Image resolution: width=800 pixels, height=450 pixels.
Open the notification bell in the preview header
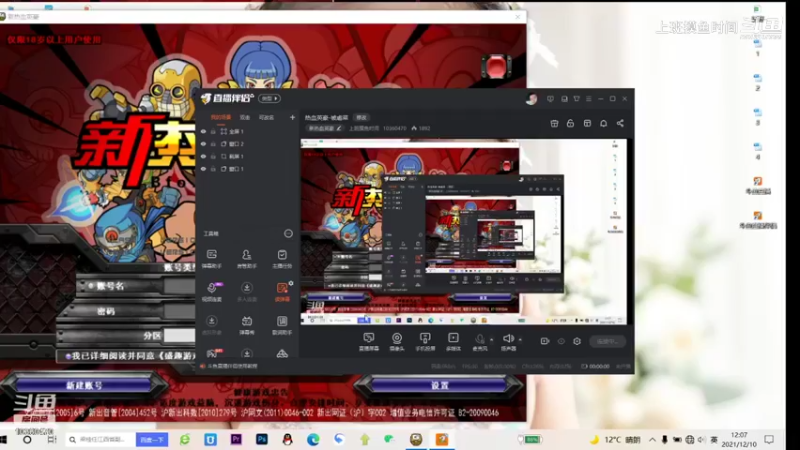click(604, 123)
